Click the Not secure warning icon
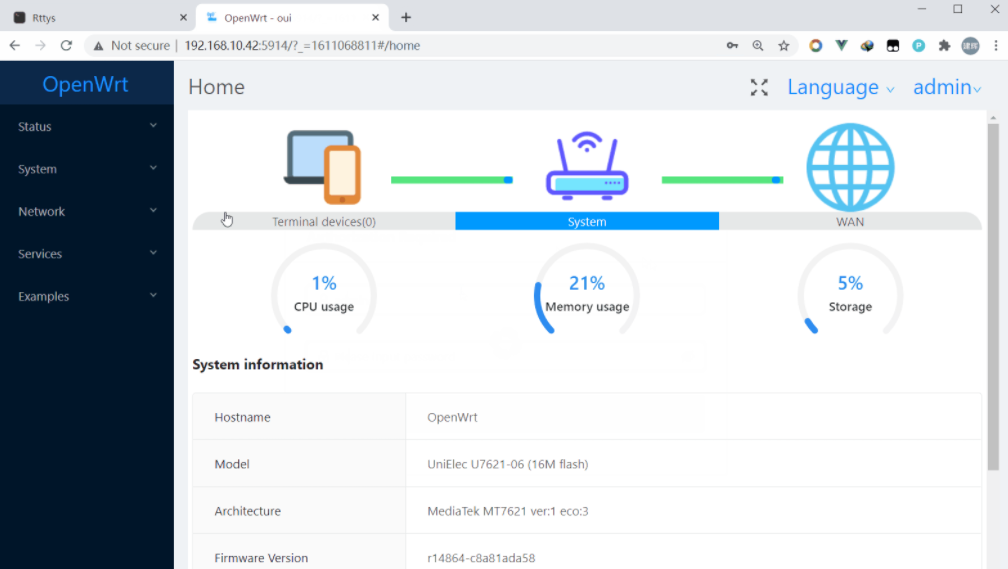 98,46
